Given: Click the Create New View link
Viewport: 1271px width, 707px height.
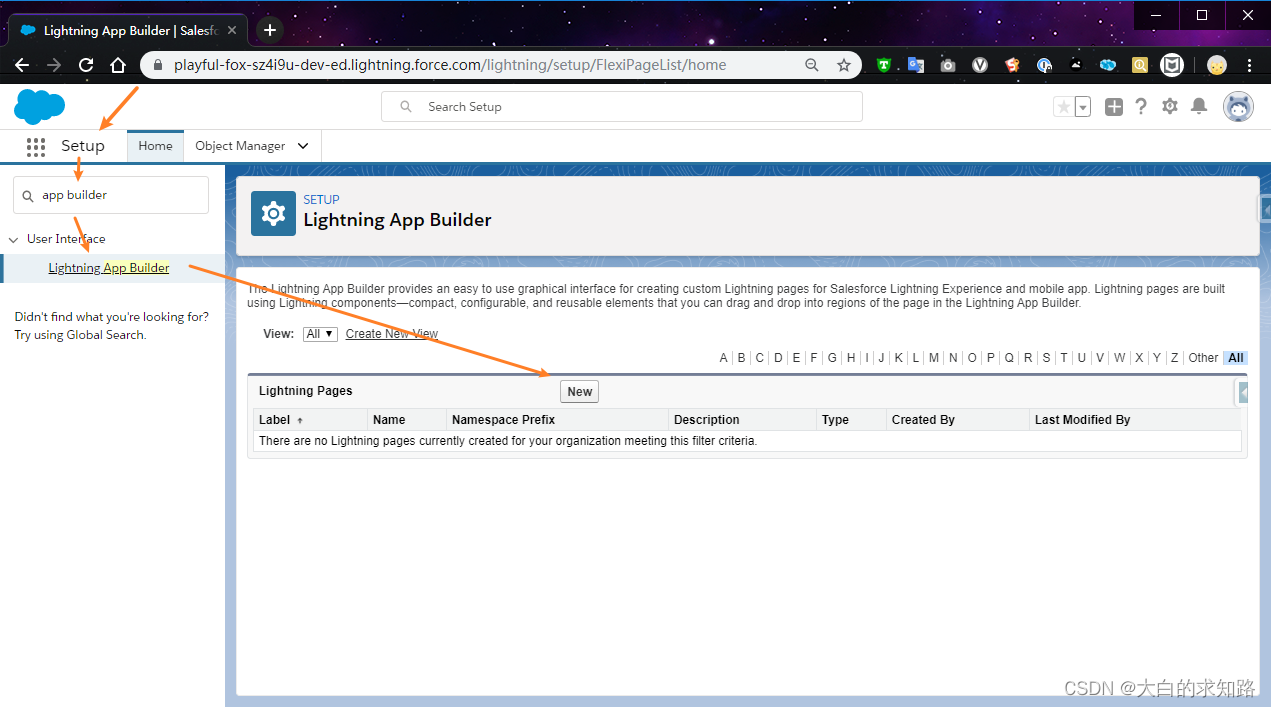Looking at the screenshot, I should point(392,334).
